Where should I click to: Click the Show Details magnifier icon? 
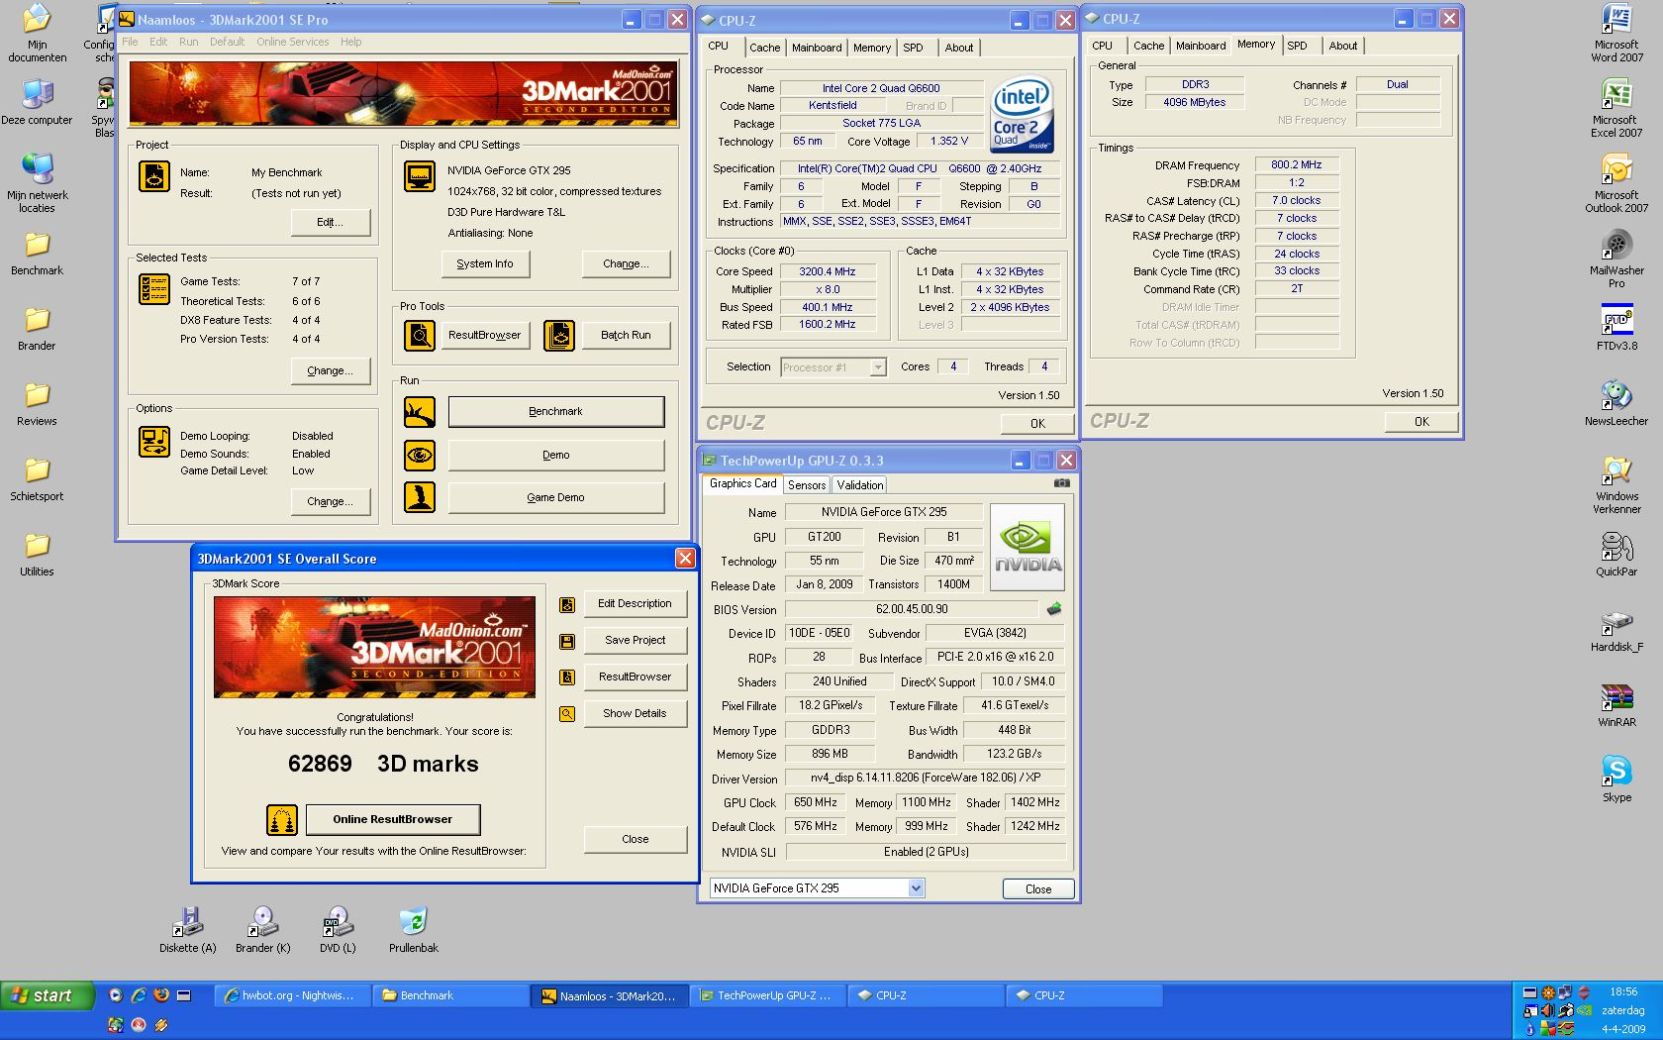point(567,714)
